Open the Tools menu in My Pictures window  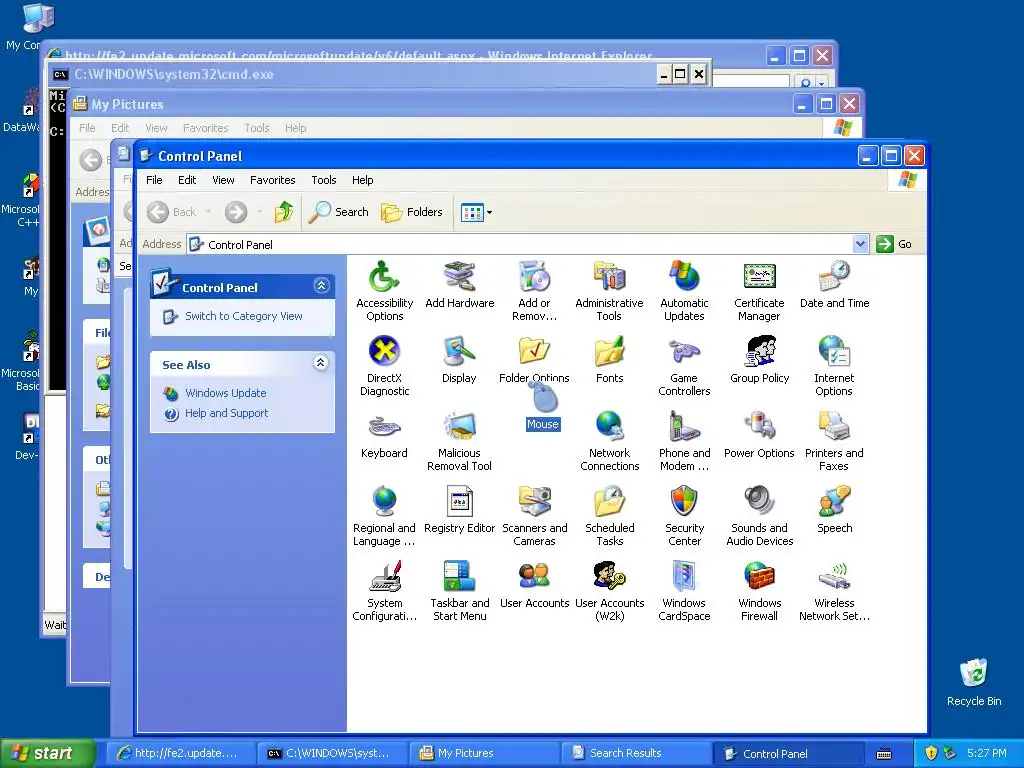257,128
